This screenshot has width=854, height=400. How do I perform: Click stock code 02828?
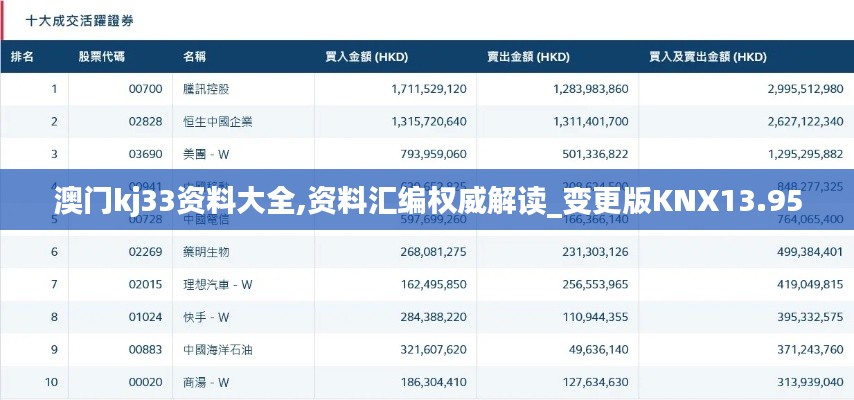pos(145,121)
